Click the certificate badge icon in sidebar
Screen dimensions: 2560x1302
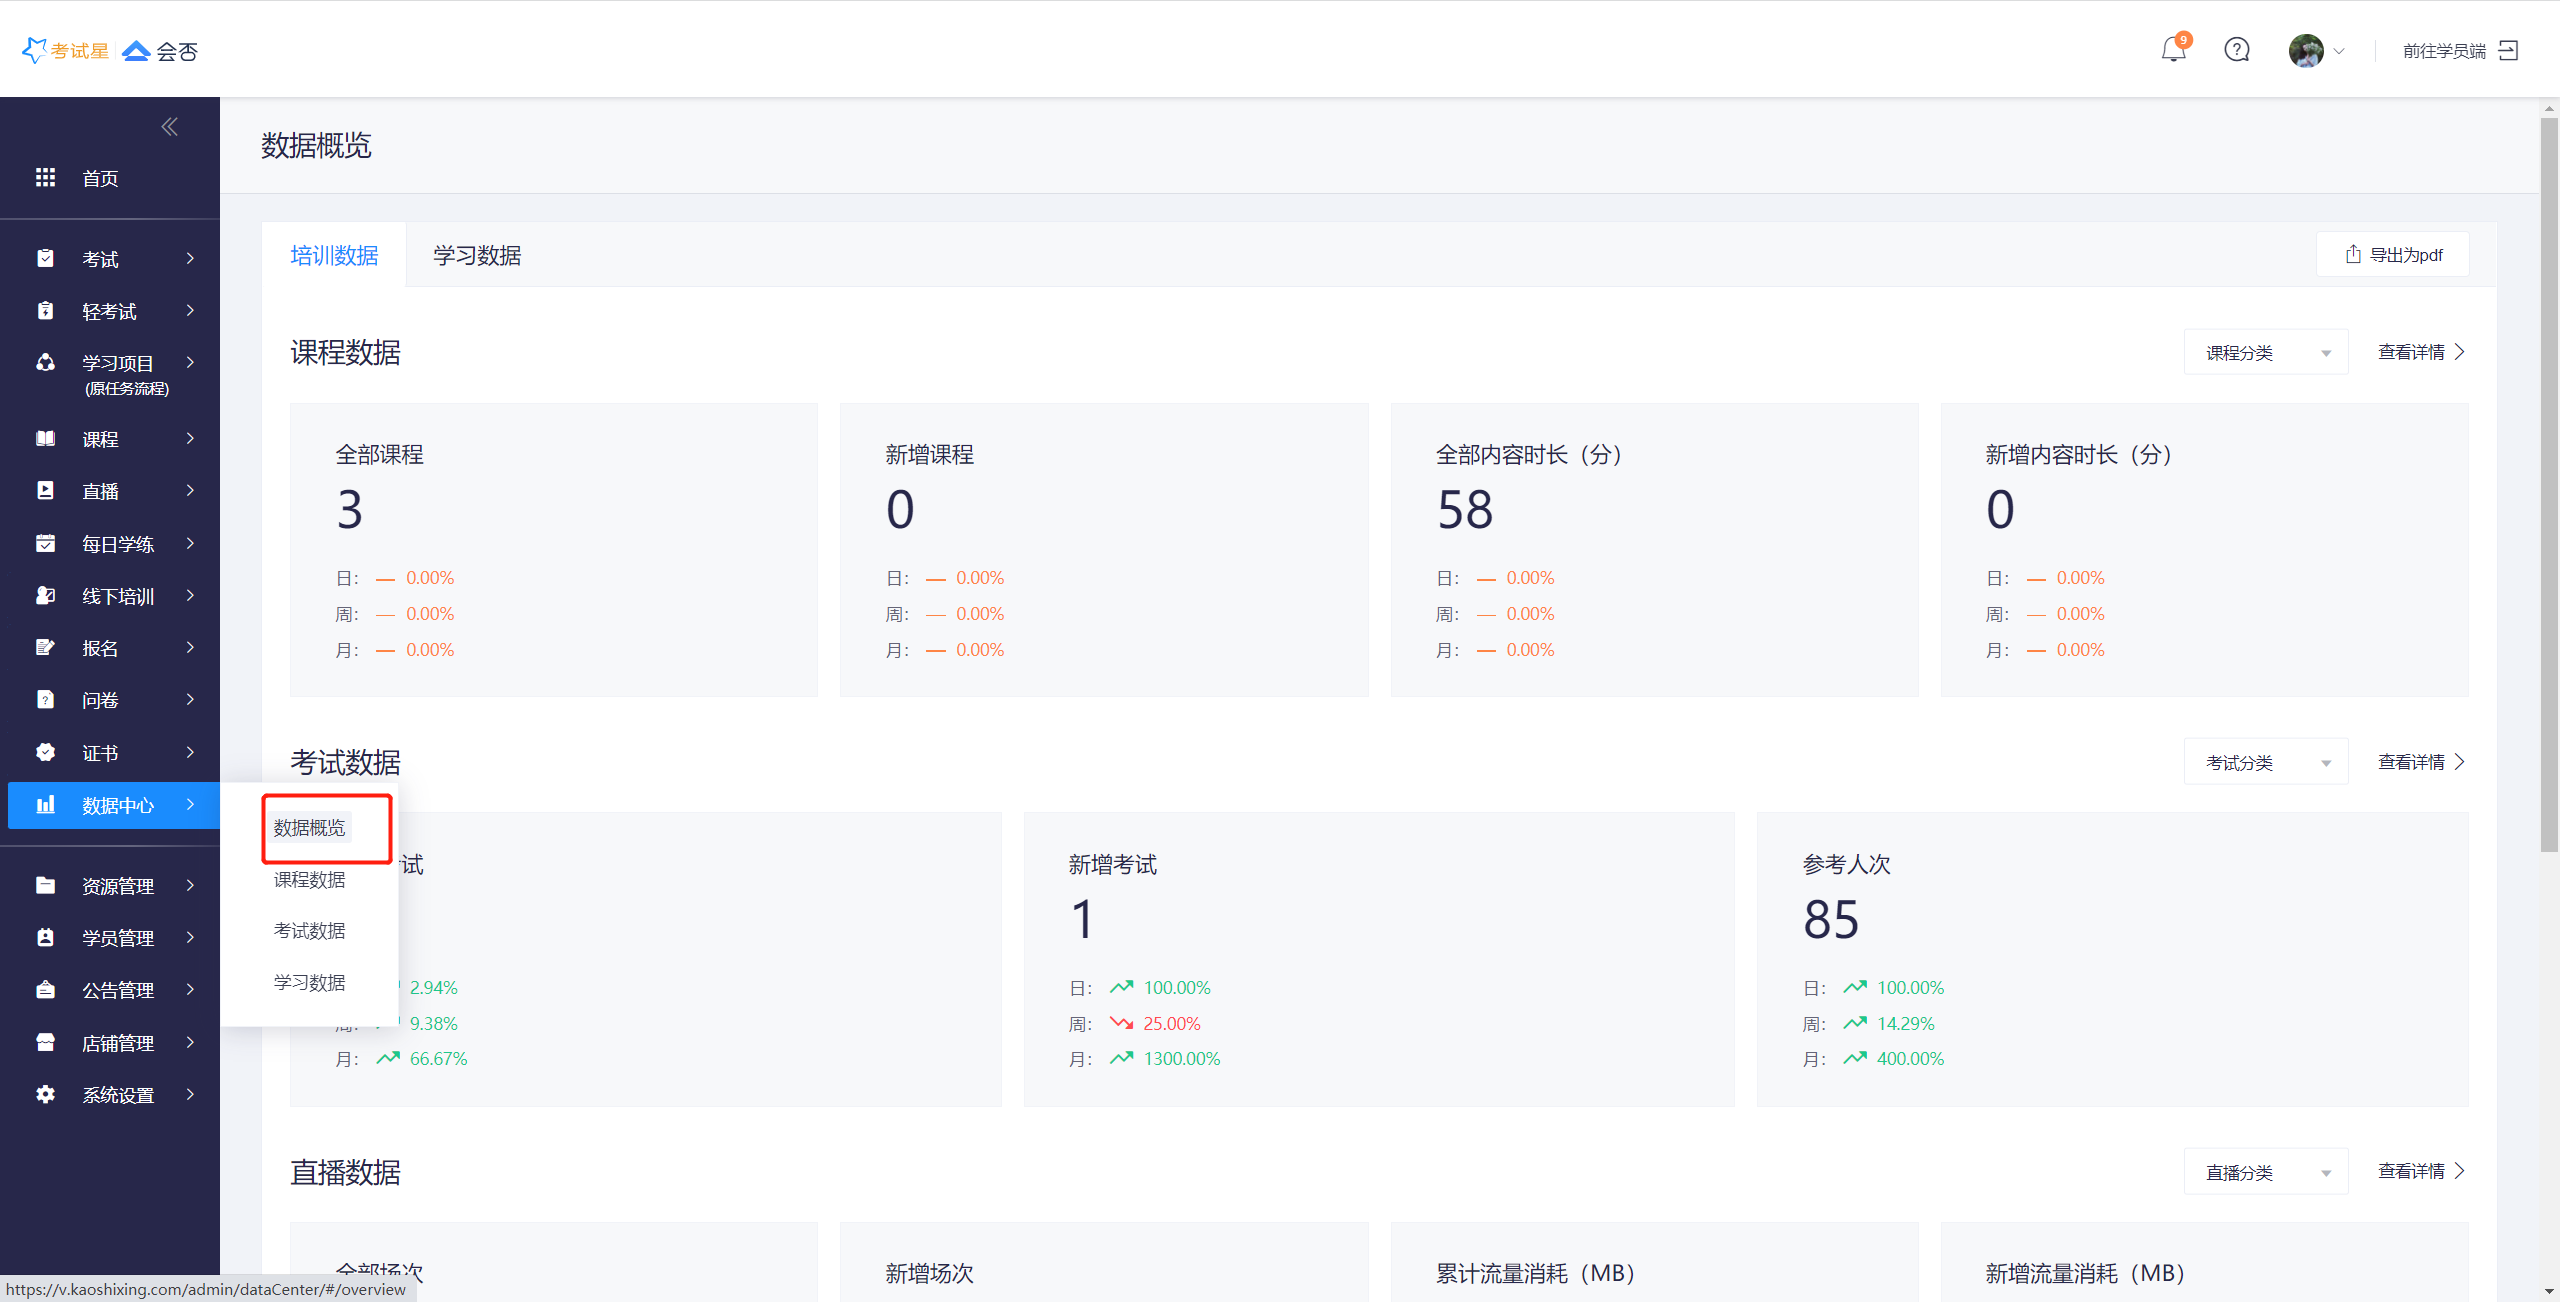point(45,753)
